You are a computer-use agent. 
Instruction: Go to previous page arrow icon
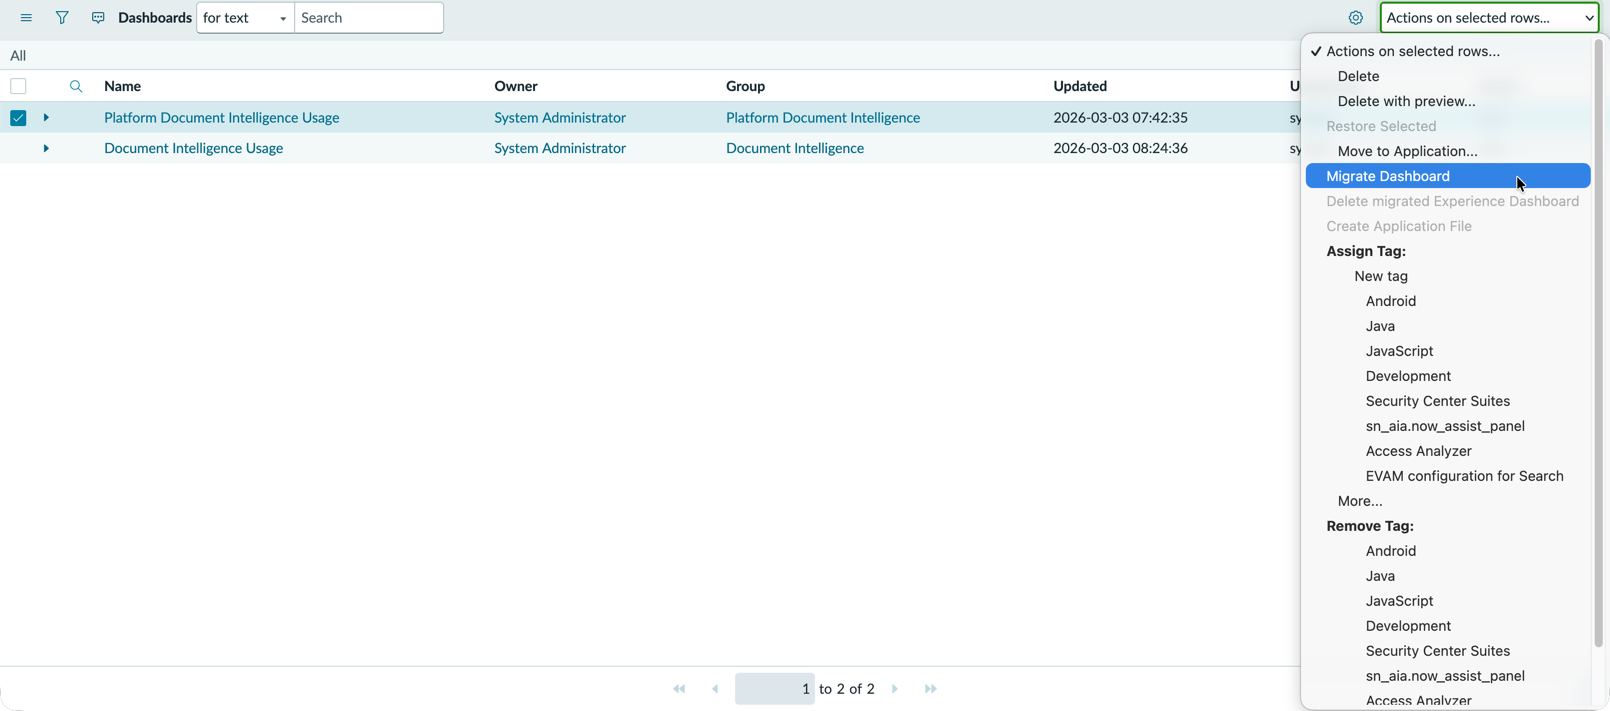pos(715,689)
